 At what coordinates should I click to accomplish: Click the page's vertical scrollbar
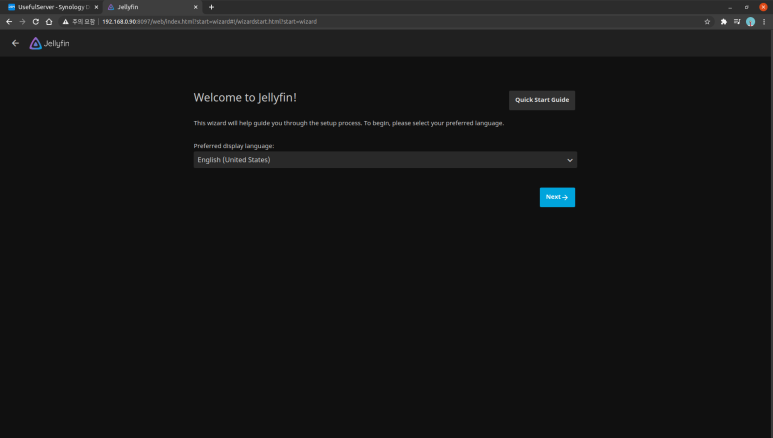point(771,234)
